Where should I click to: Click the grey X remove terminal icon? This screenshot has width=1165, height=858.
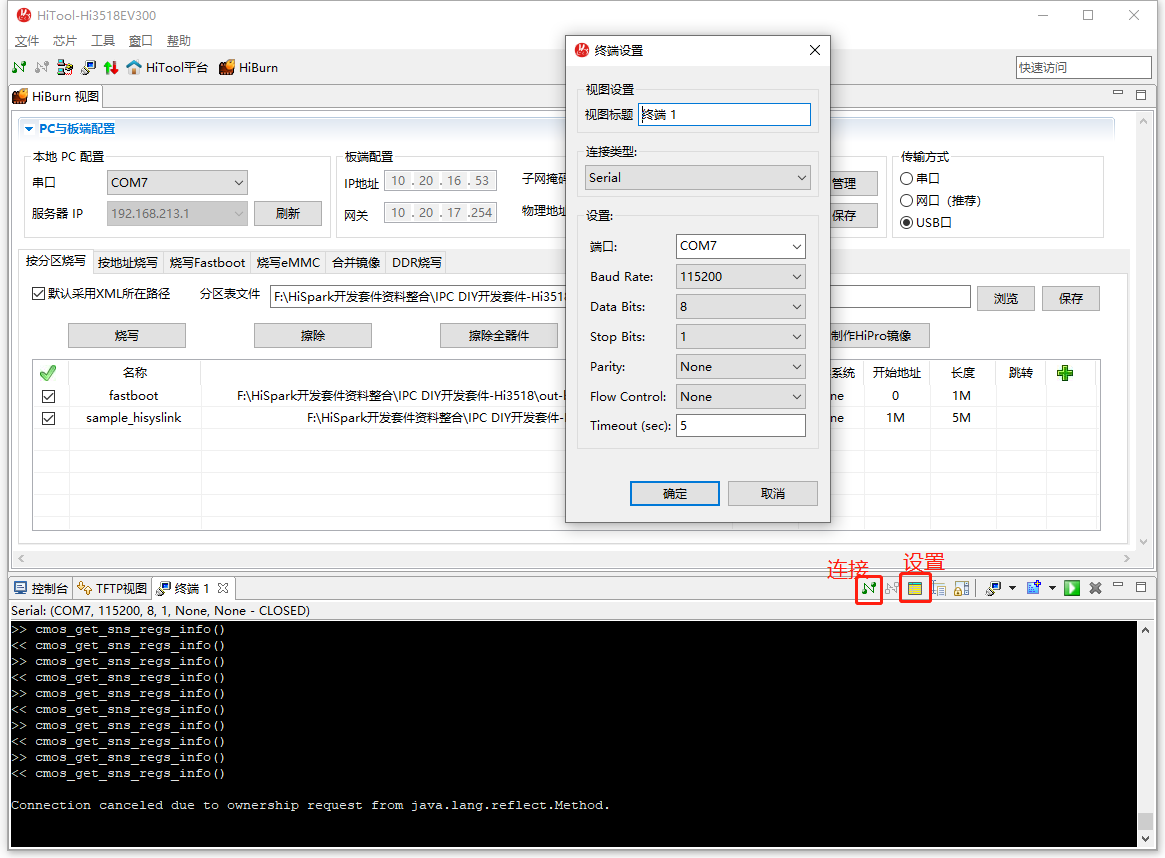point(1095,588)
